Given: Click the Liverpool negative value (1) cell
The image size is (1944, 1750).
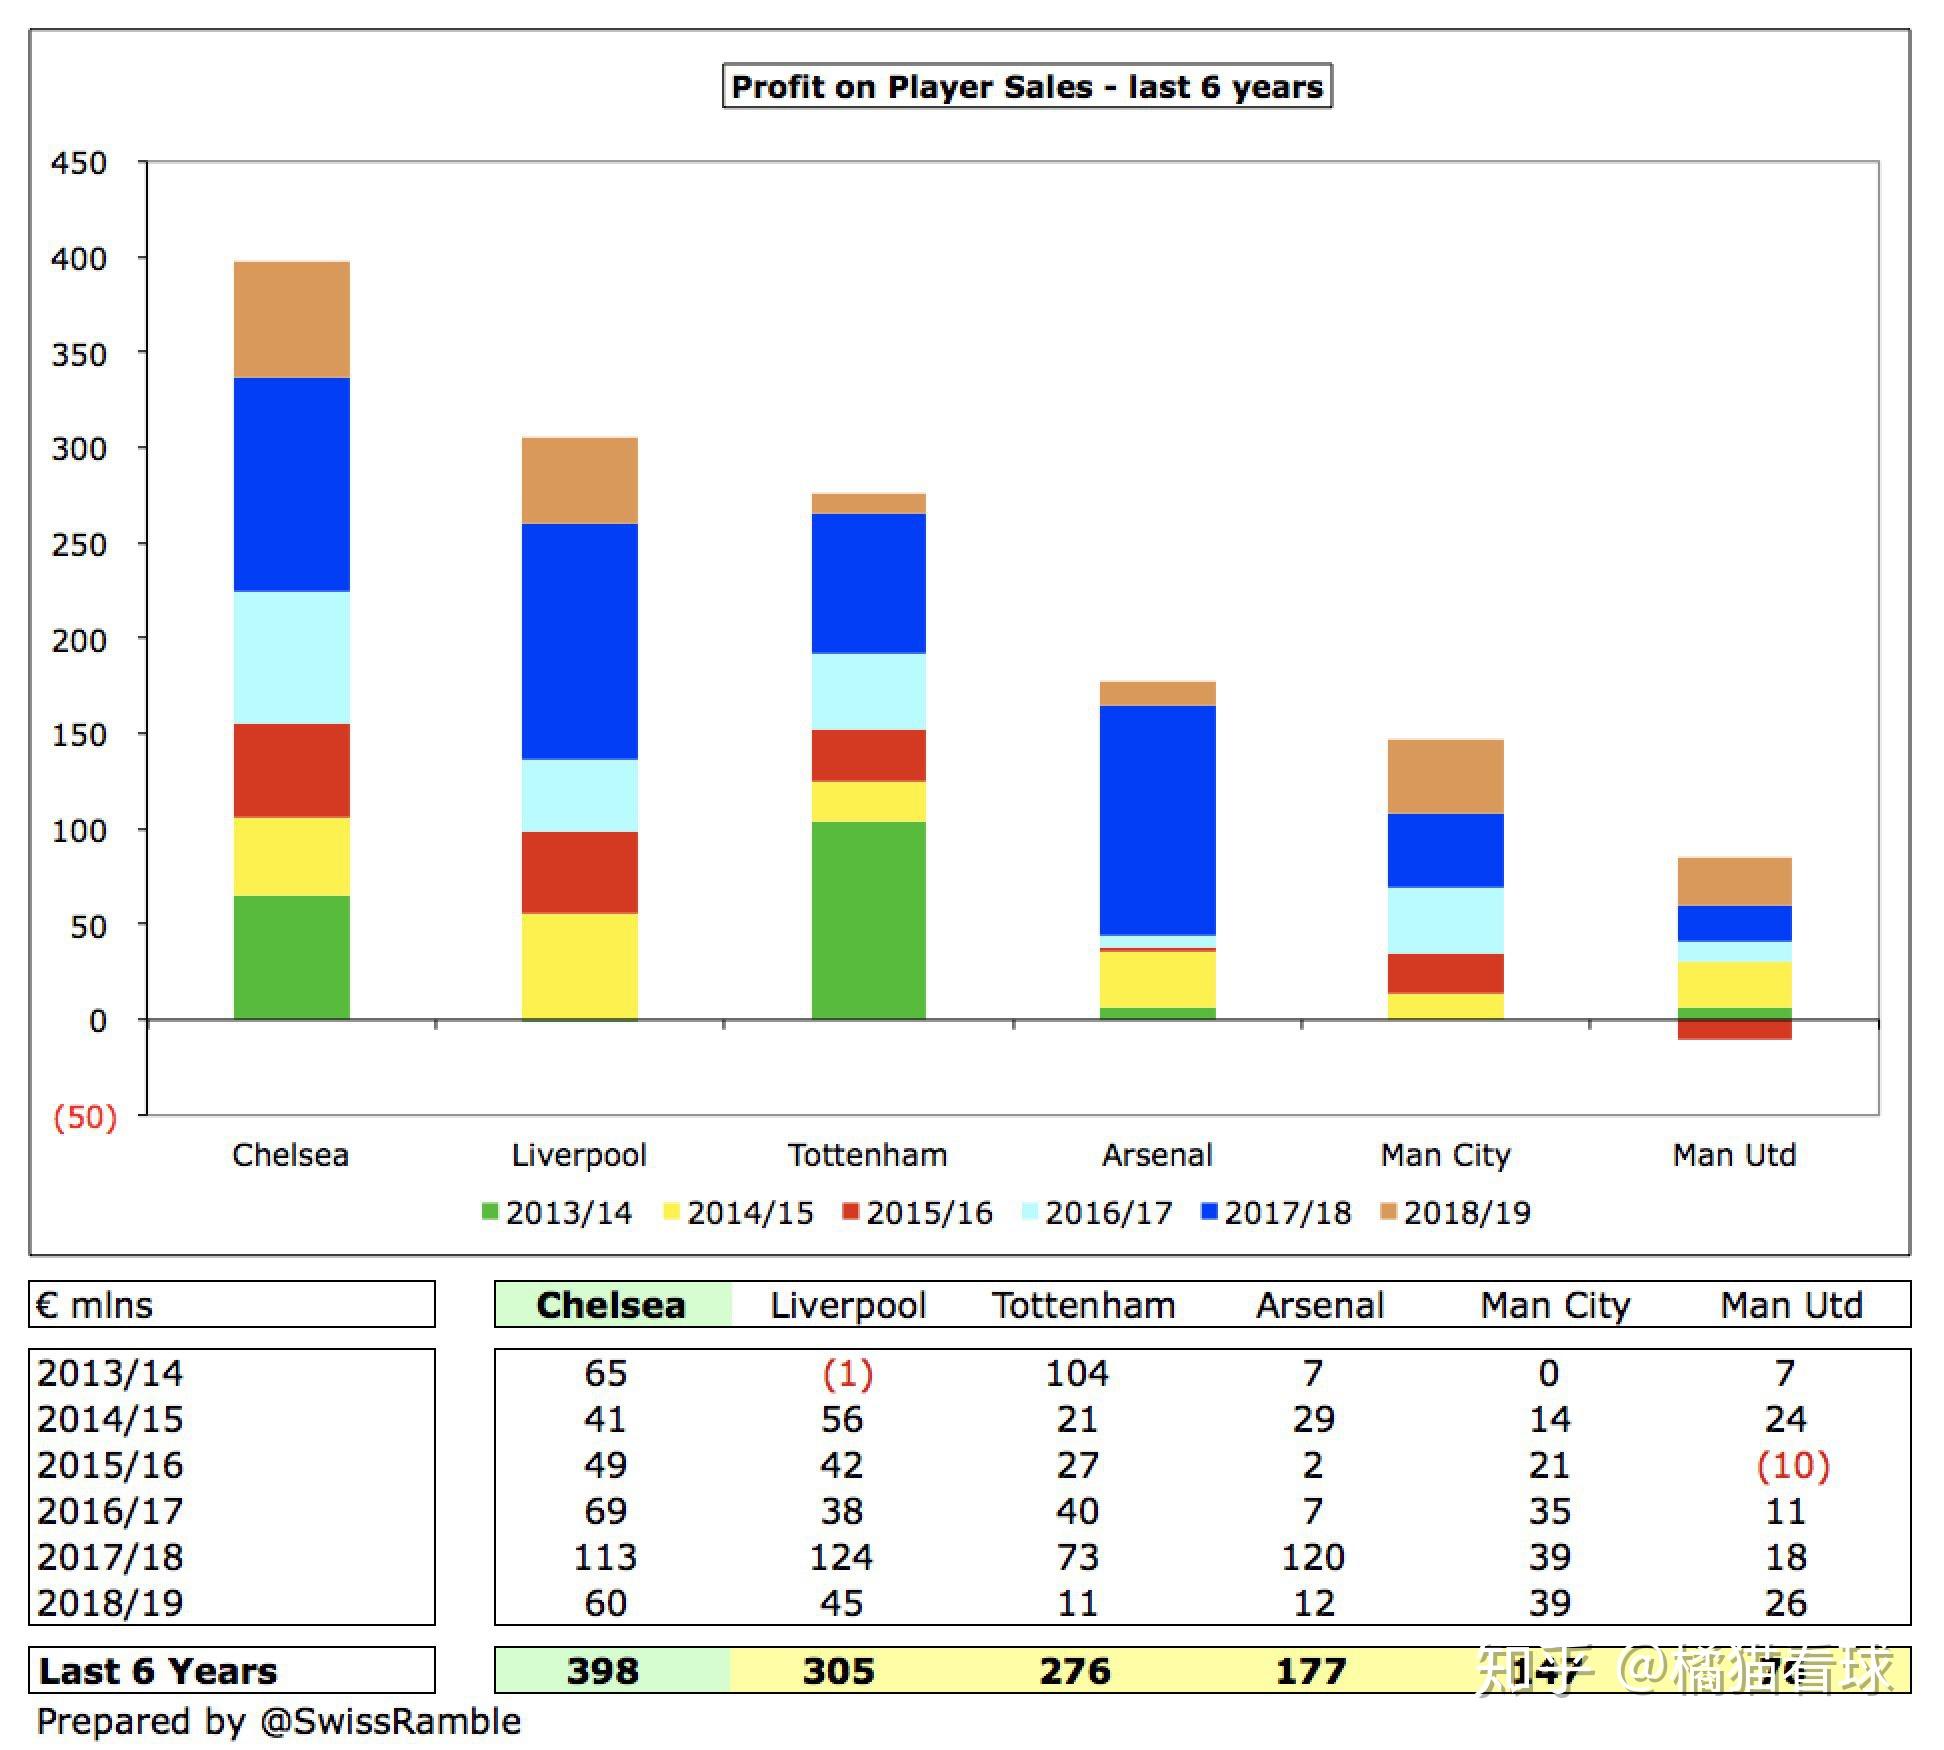Looking at the screenshot, I should click(848, 1374).
